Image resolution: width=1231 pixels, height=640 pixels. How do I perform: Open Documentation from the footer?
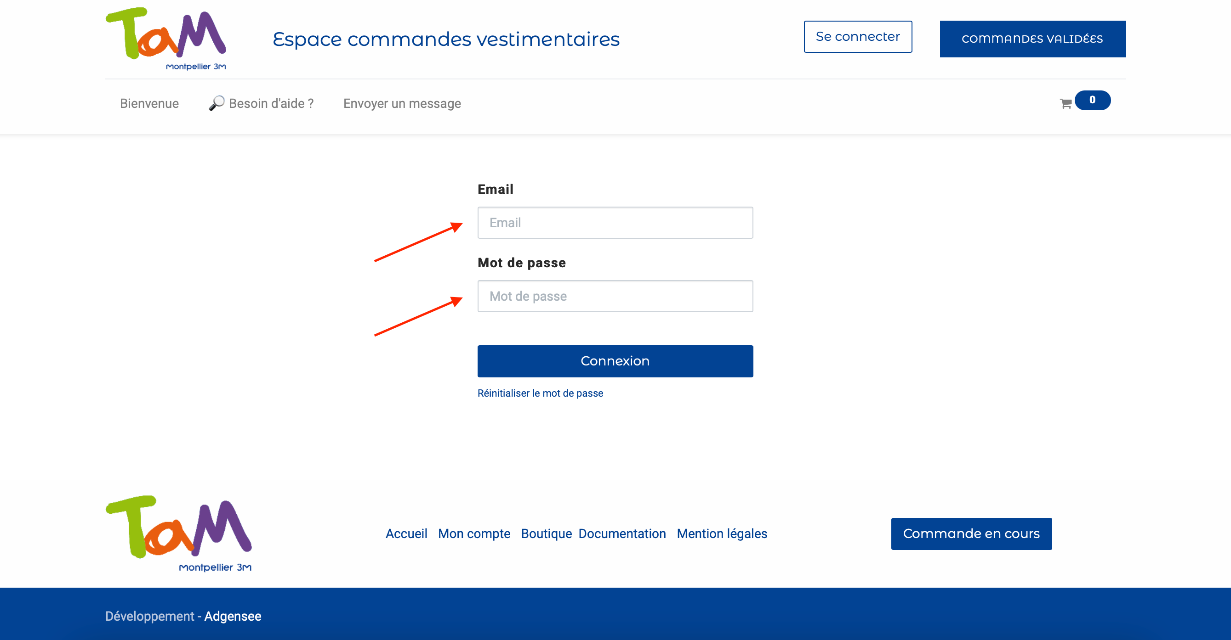coord(622,534)
